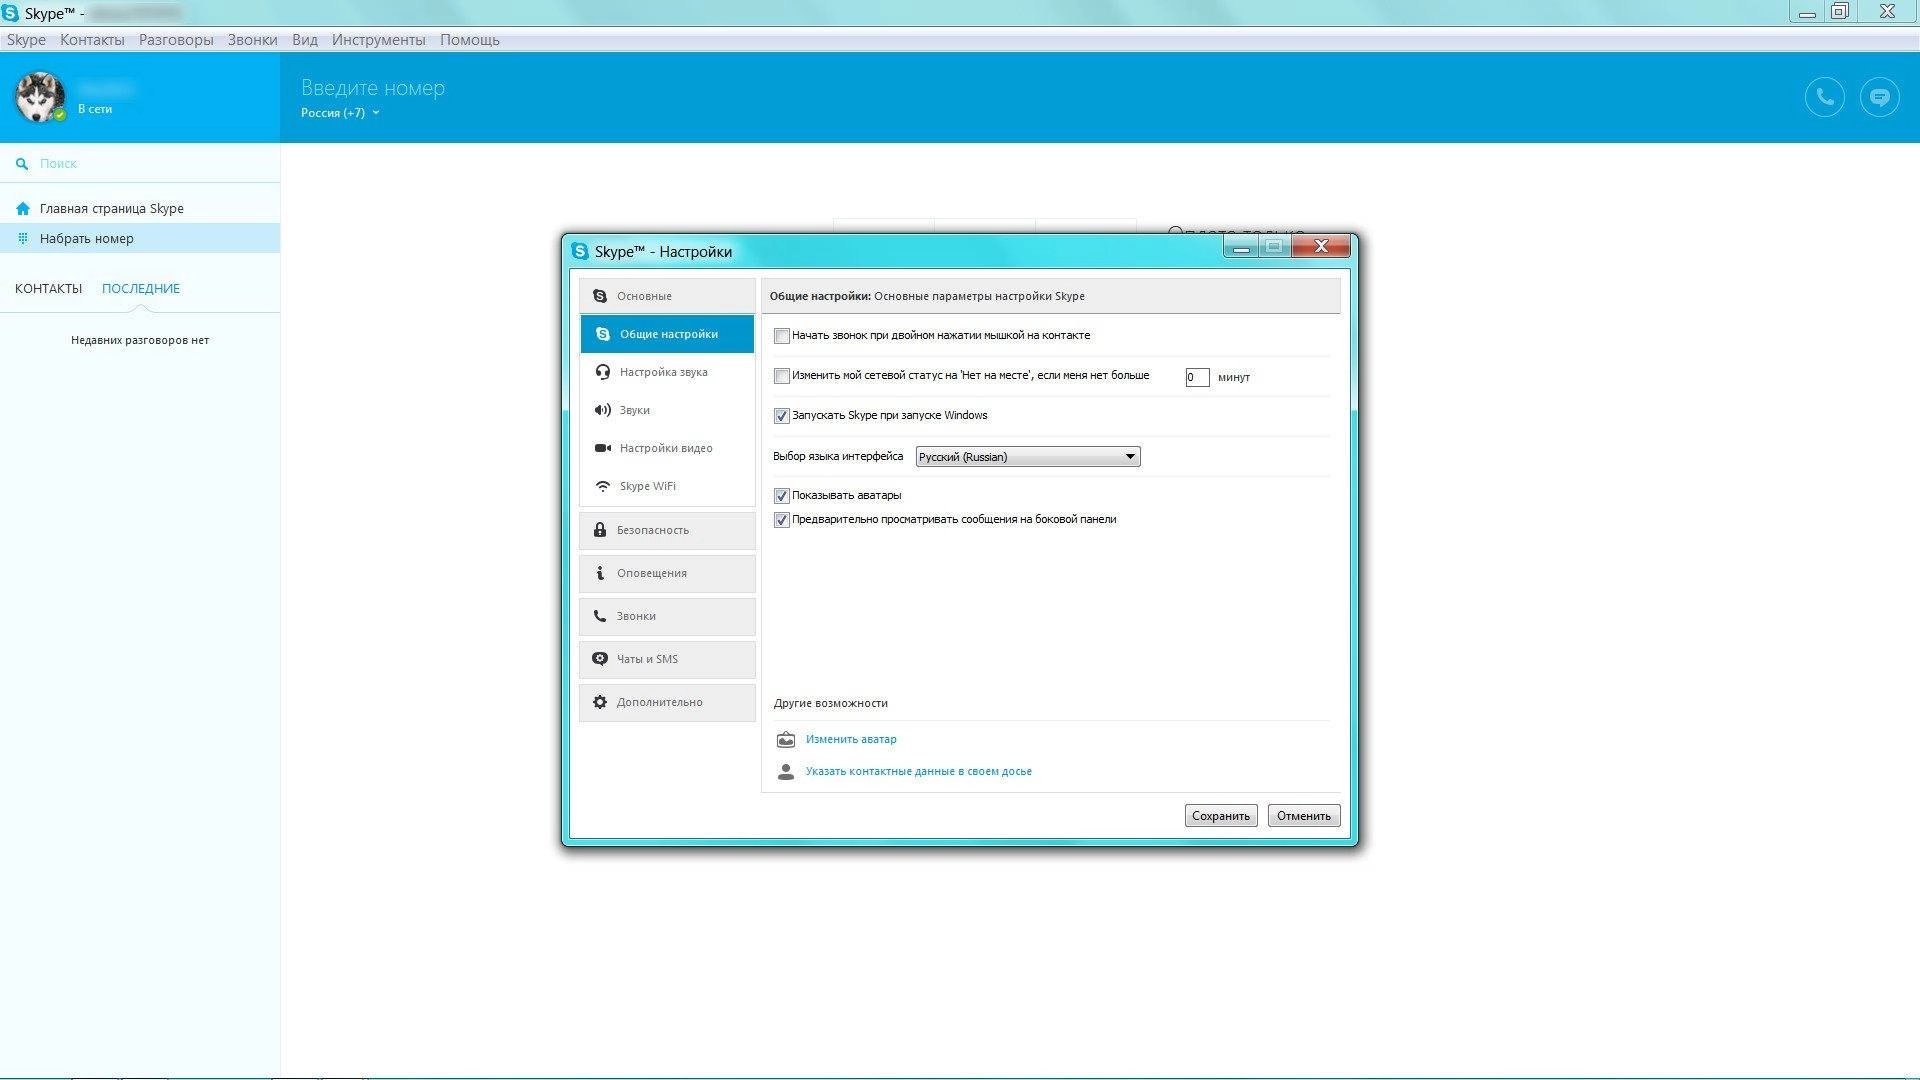This screenshot has width=1920, height=1080.
Task: Click the picture icon next to Изменить аватар
Action: point(786,740)
